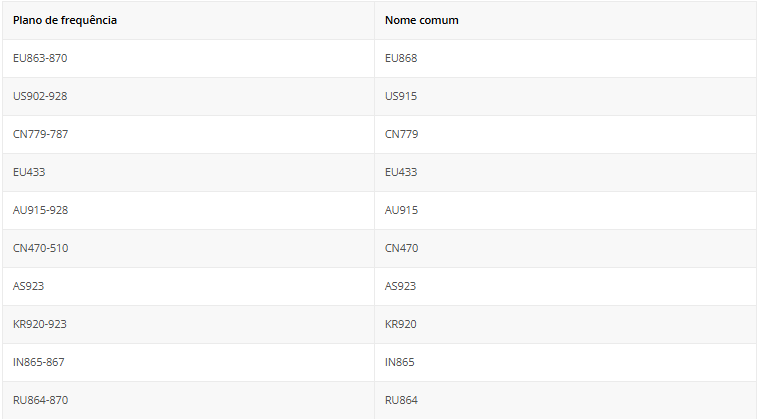Select the KR920-923 frequency plan cell

(40, 324)
